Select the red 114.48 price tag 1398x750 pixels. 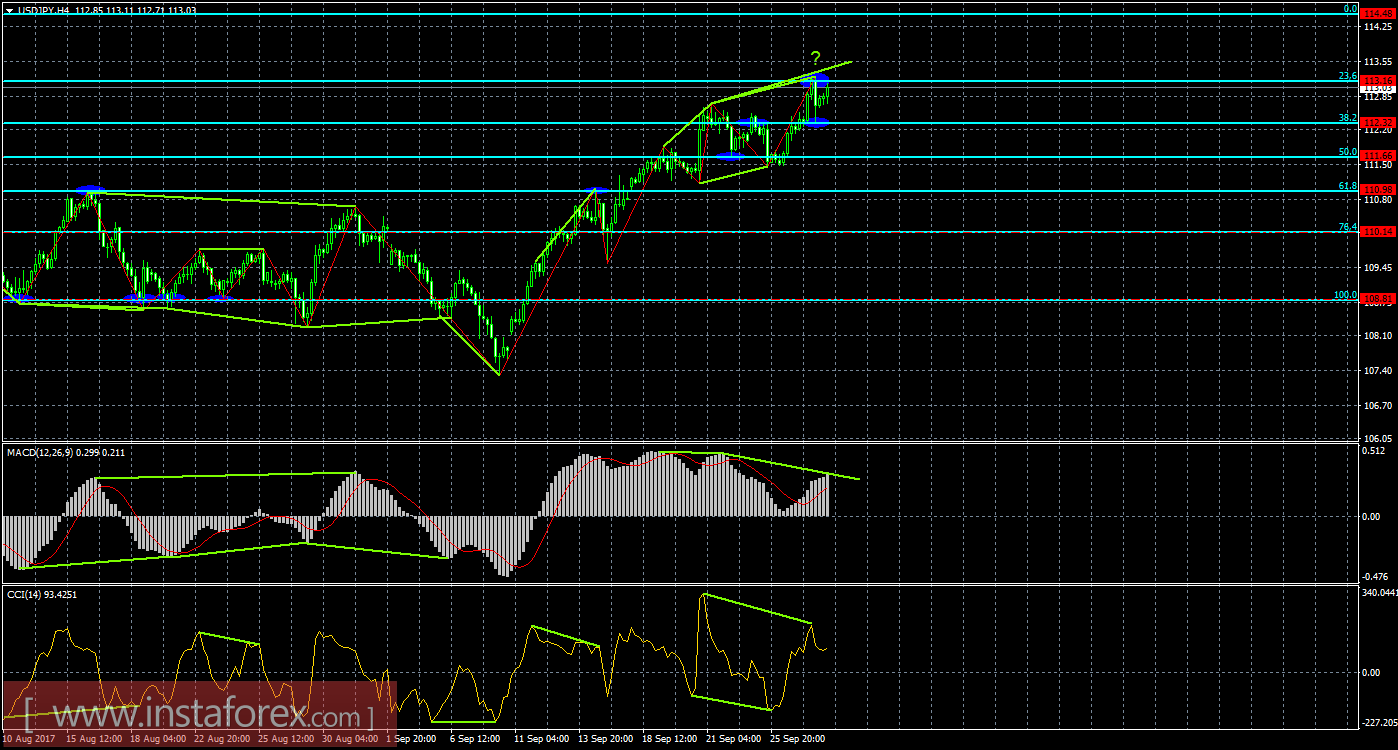(1379, 13)
